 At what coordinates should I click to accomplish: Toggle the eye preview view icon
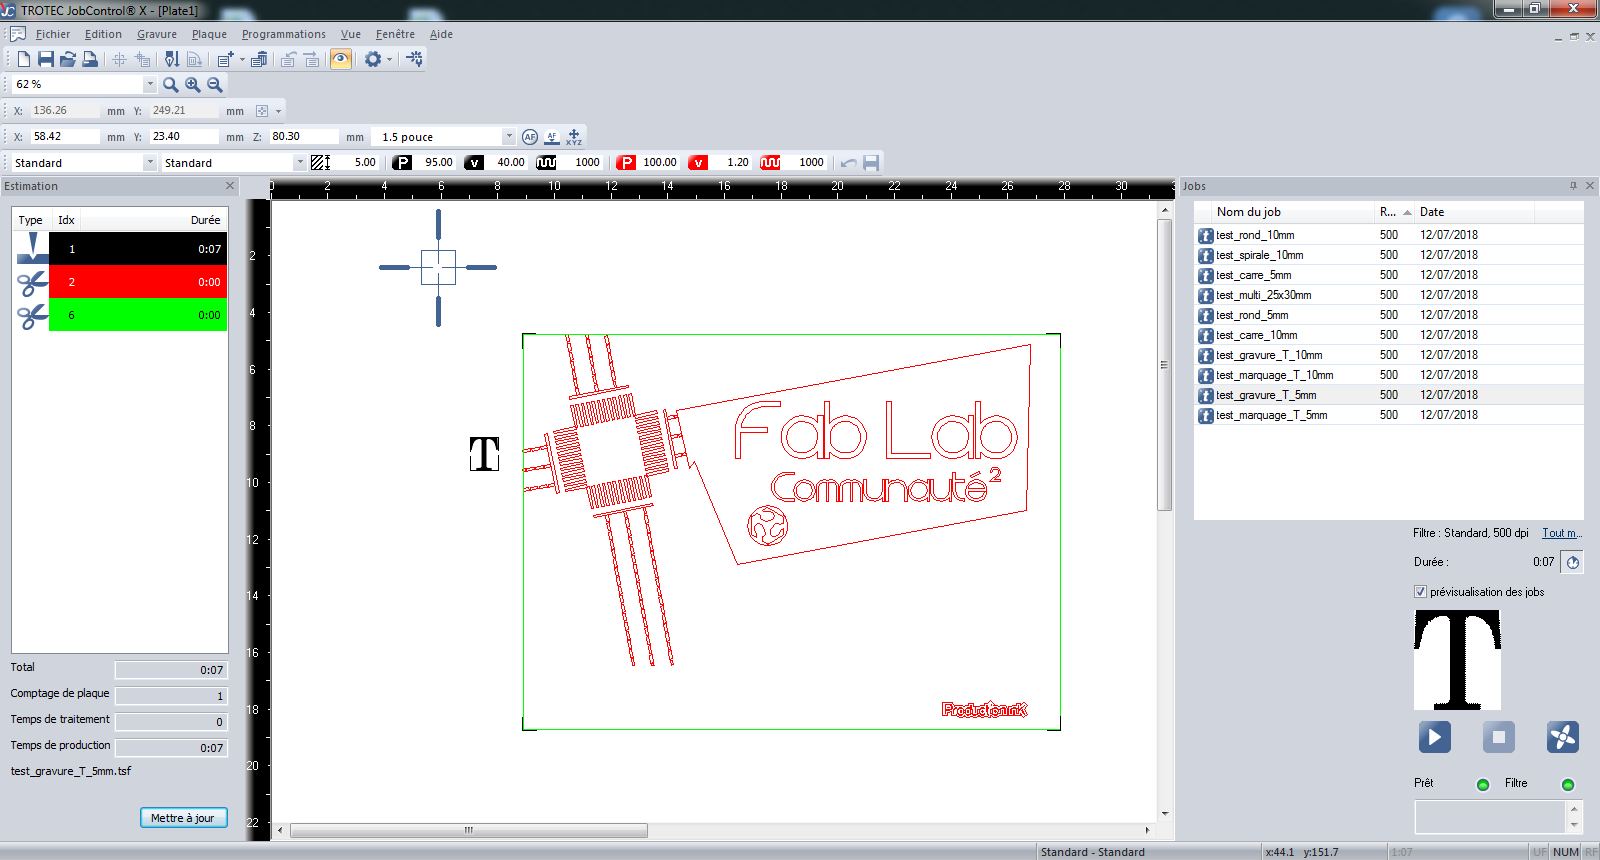tap(341, 59)
